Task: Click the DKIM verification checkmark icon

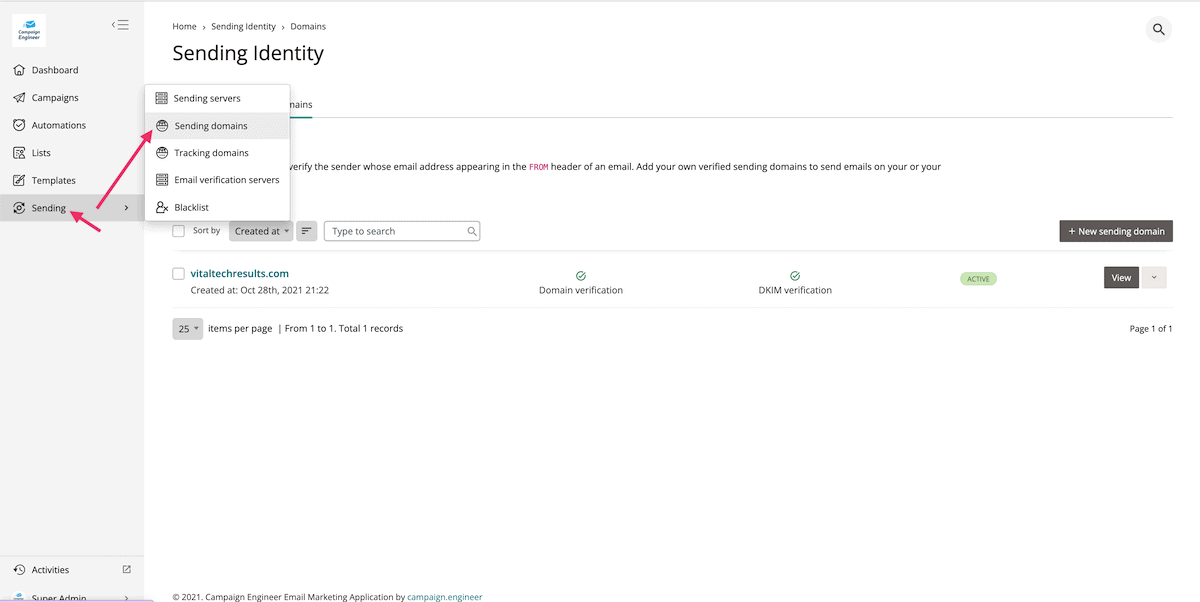Action: (795, 276)
